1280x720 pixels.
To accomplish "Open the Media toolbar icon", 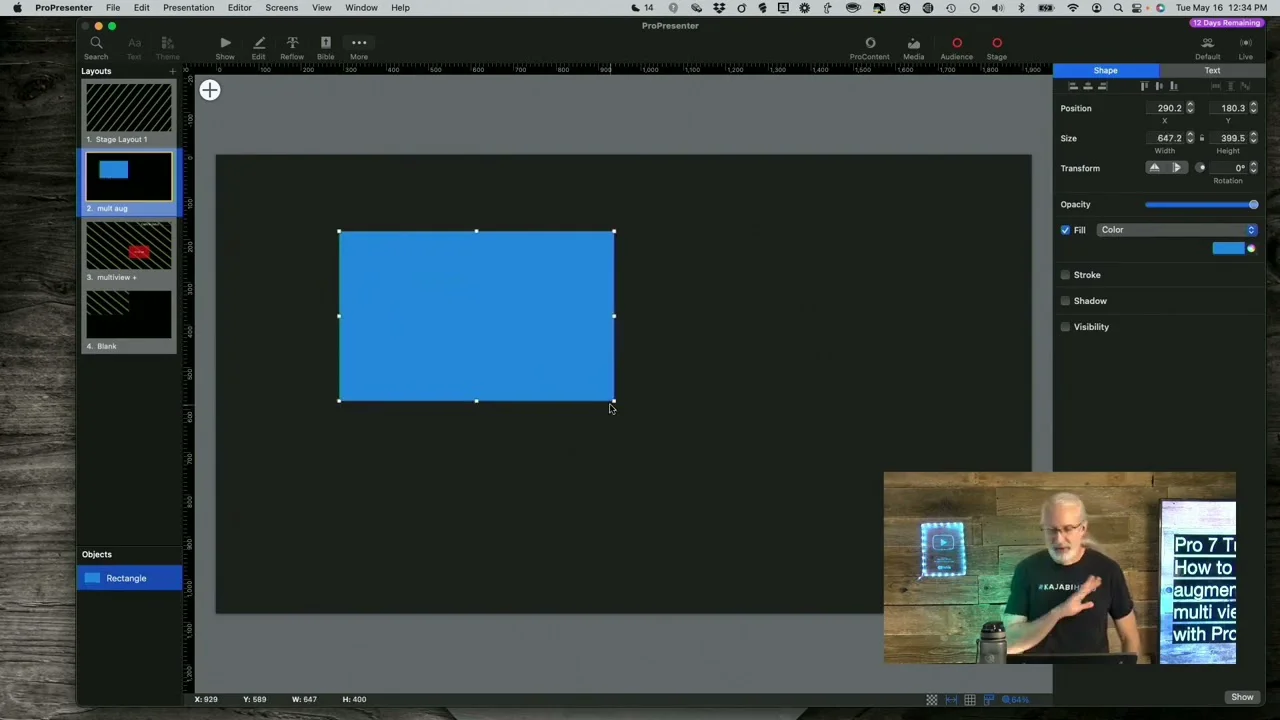I will click(913, 47).
